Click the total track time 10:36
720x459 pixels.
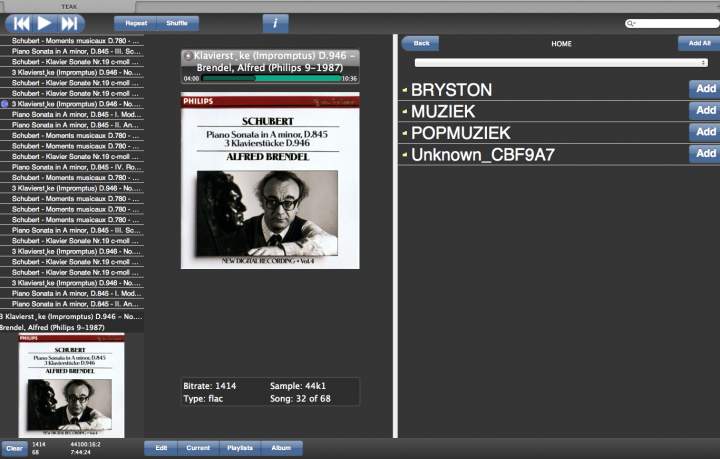point(349,79)
